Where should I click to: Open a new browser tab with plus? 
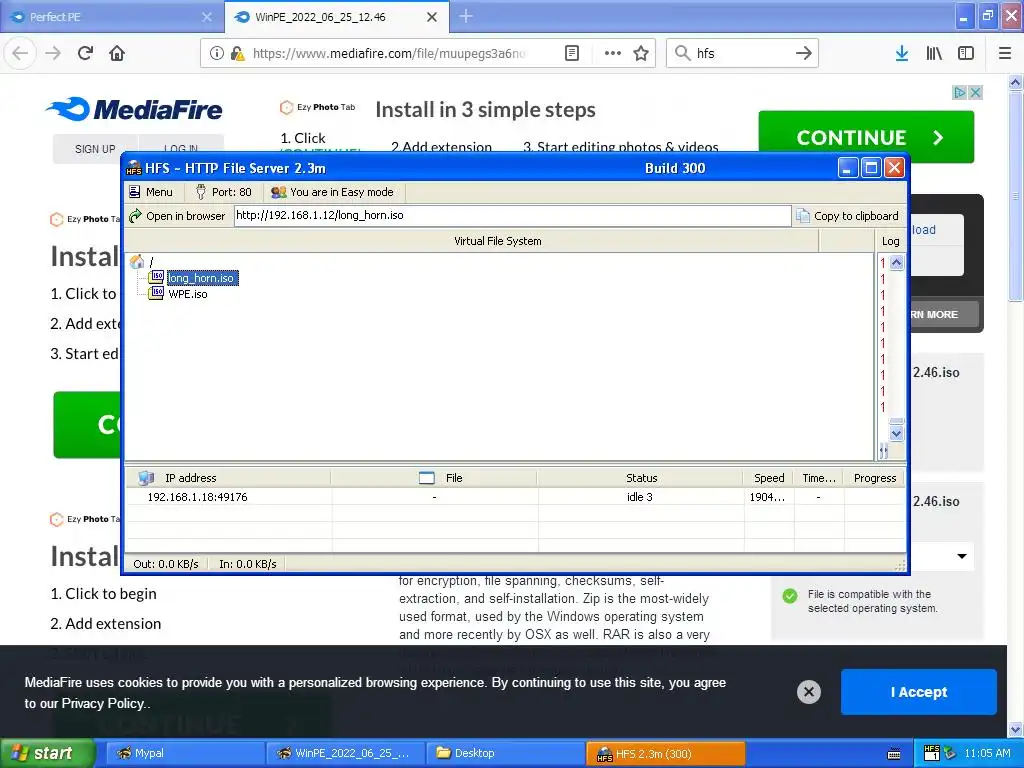click(466, 16)
